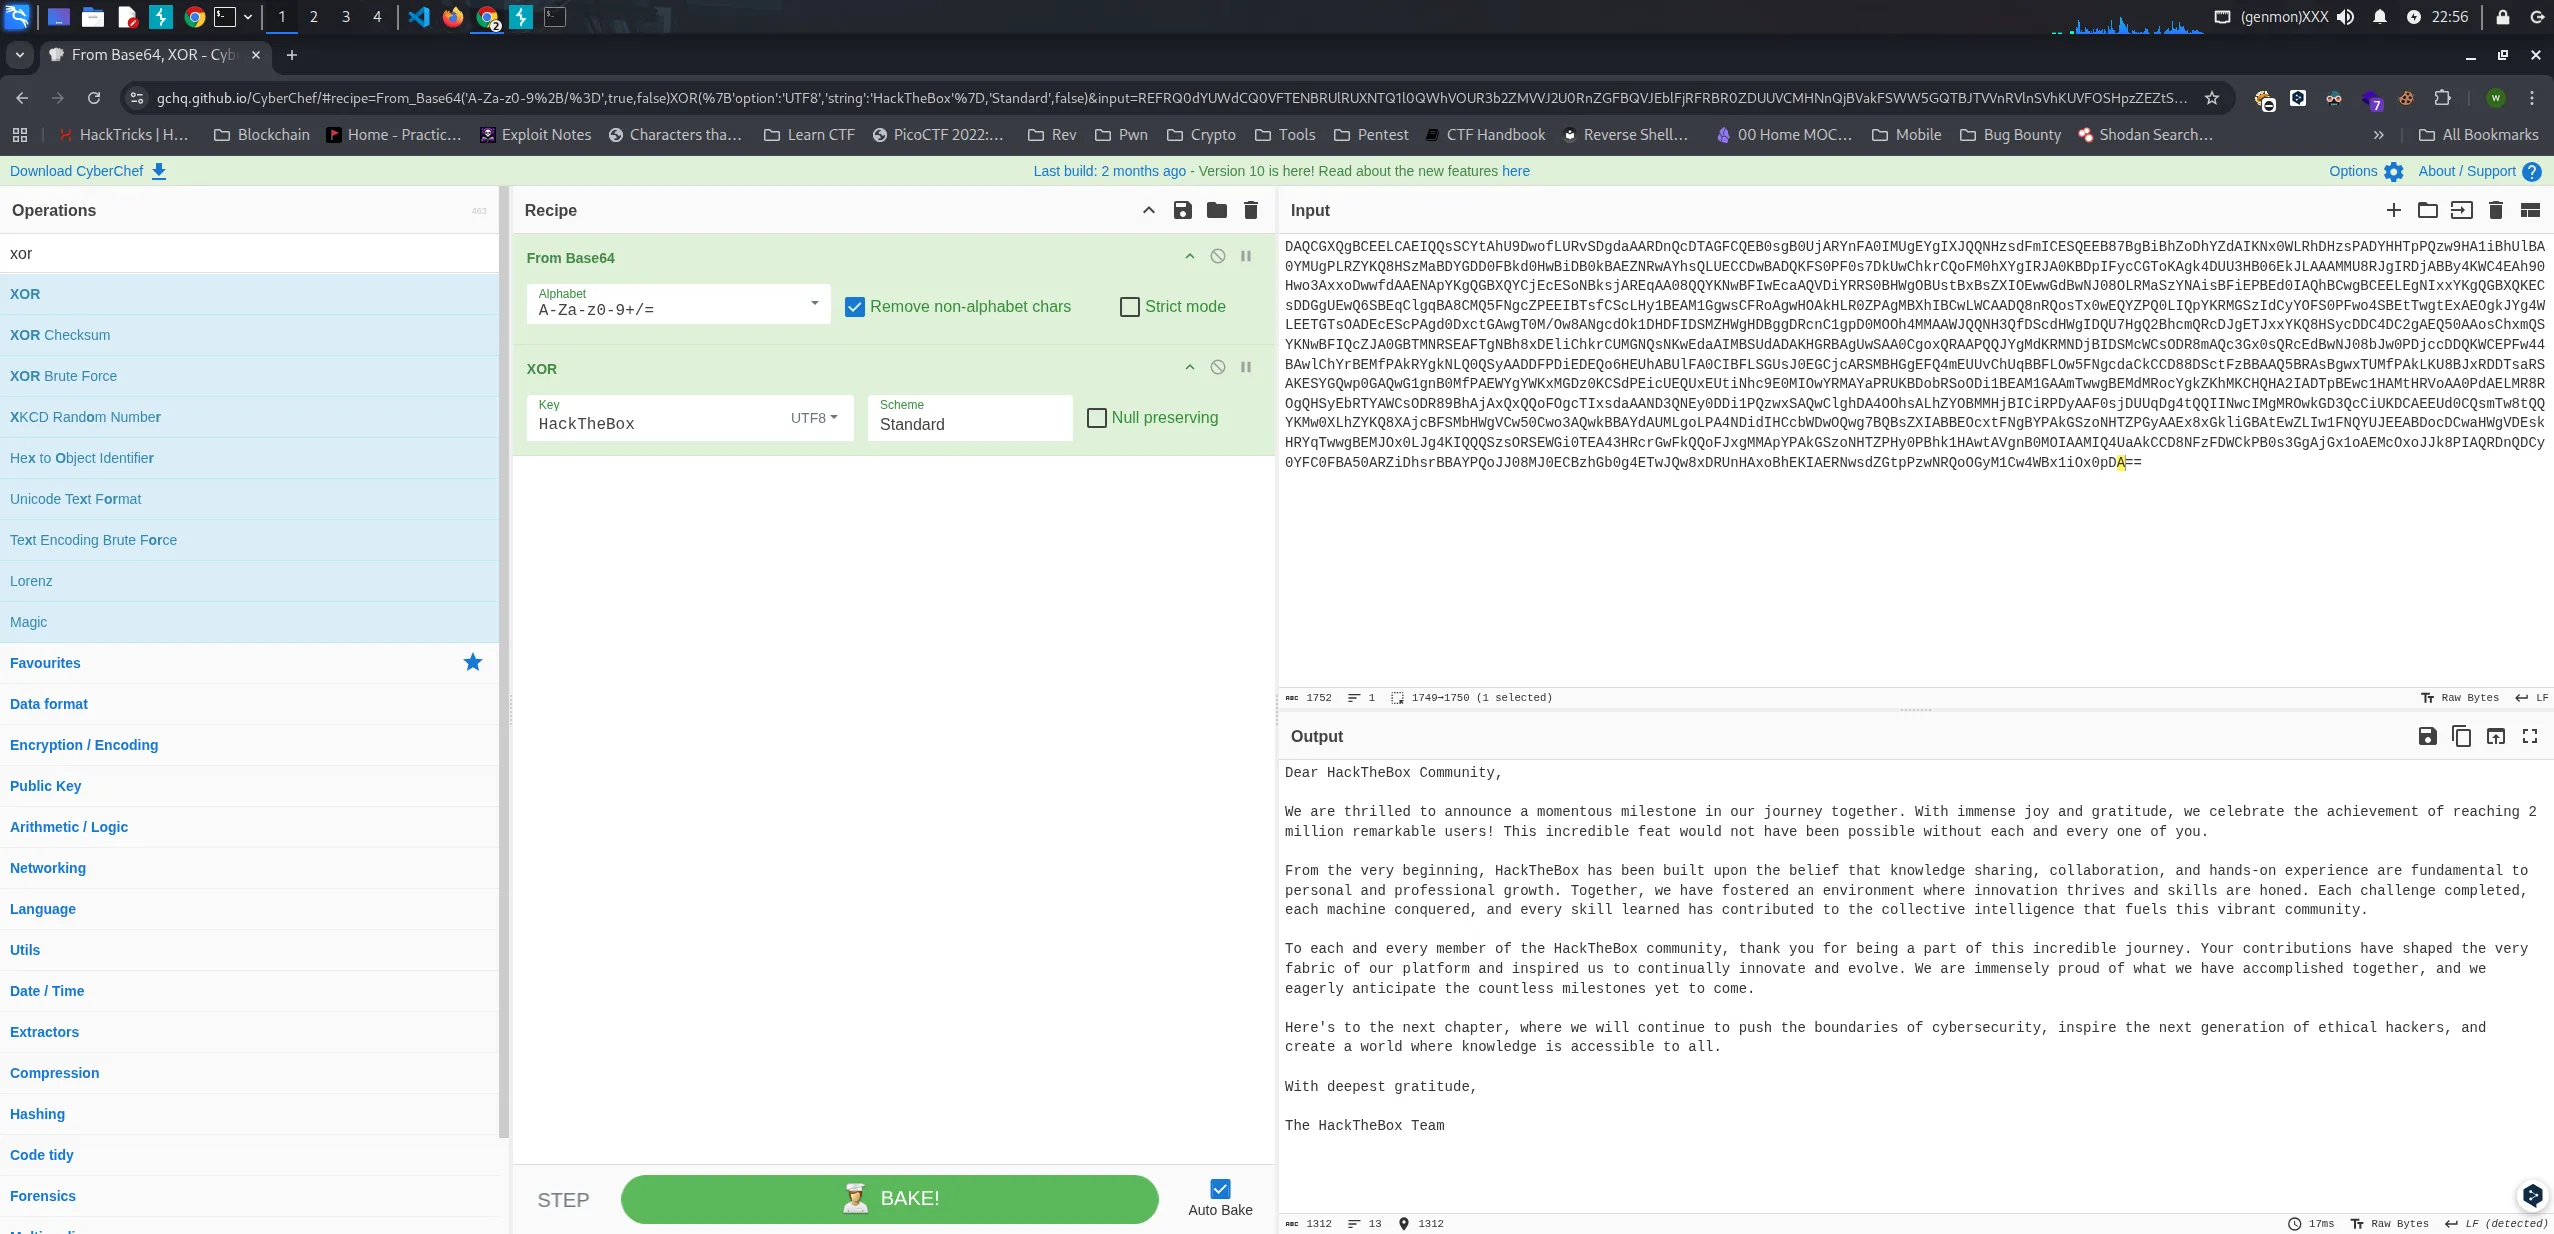Turn off the Auto Bake checkbox
Viewport: 2554px width, 1234px height.
coord(1220,1189)
